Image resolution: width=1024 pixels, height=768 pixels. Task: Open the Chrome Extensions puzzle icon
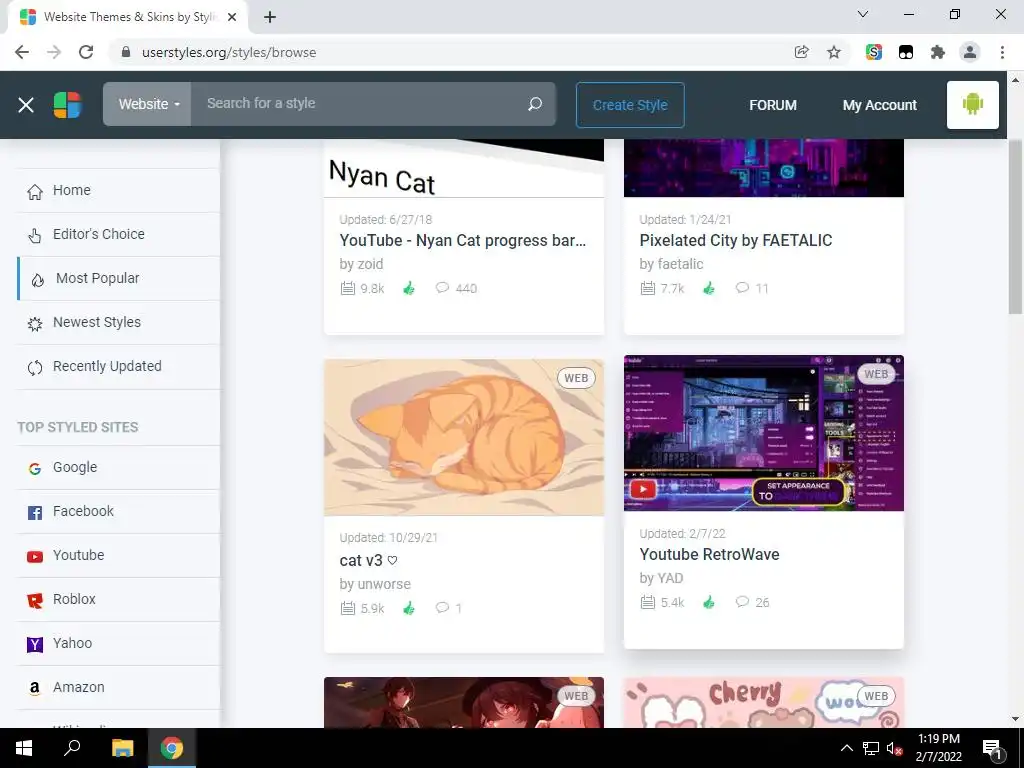(x=938, y=52)
